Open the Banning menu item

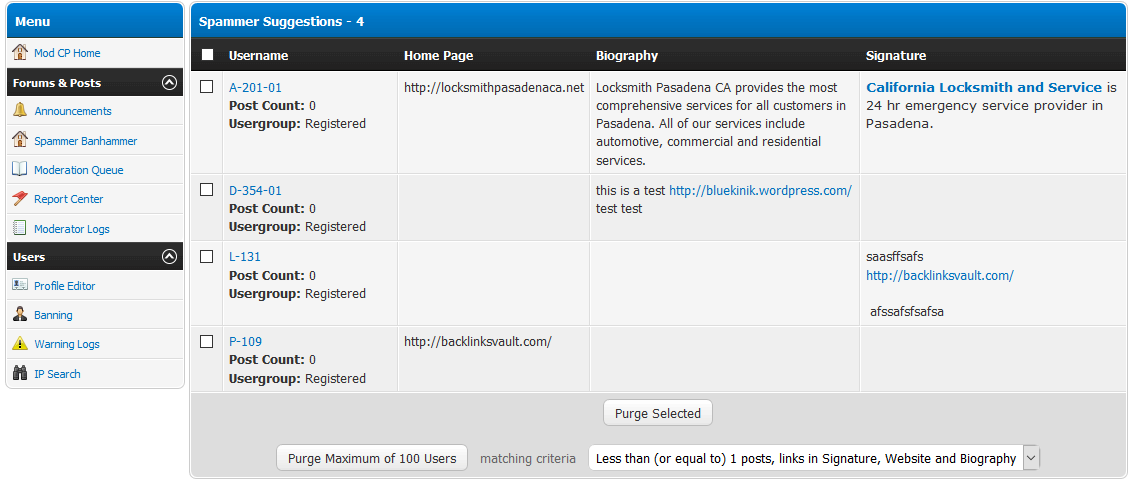53,315
